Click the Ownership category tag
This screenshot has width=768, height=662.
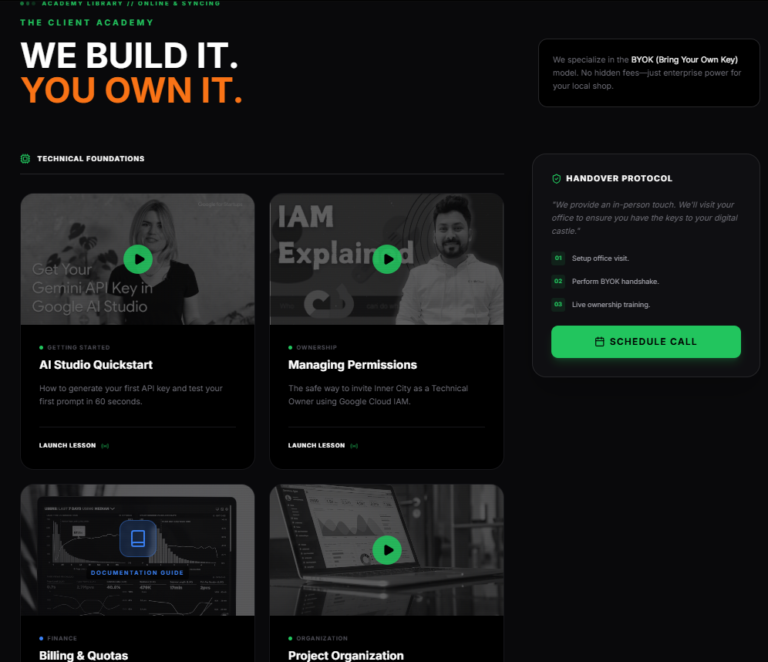tap(316, 348)
